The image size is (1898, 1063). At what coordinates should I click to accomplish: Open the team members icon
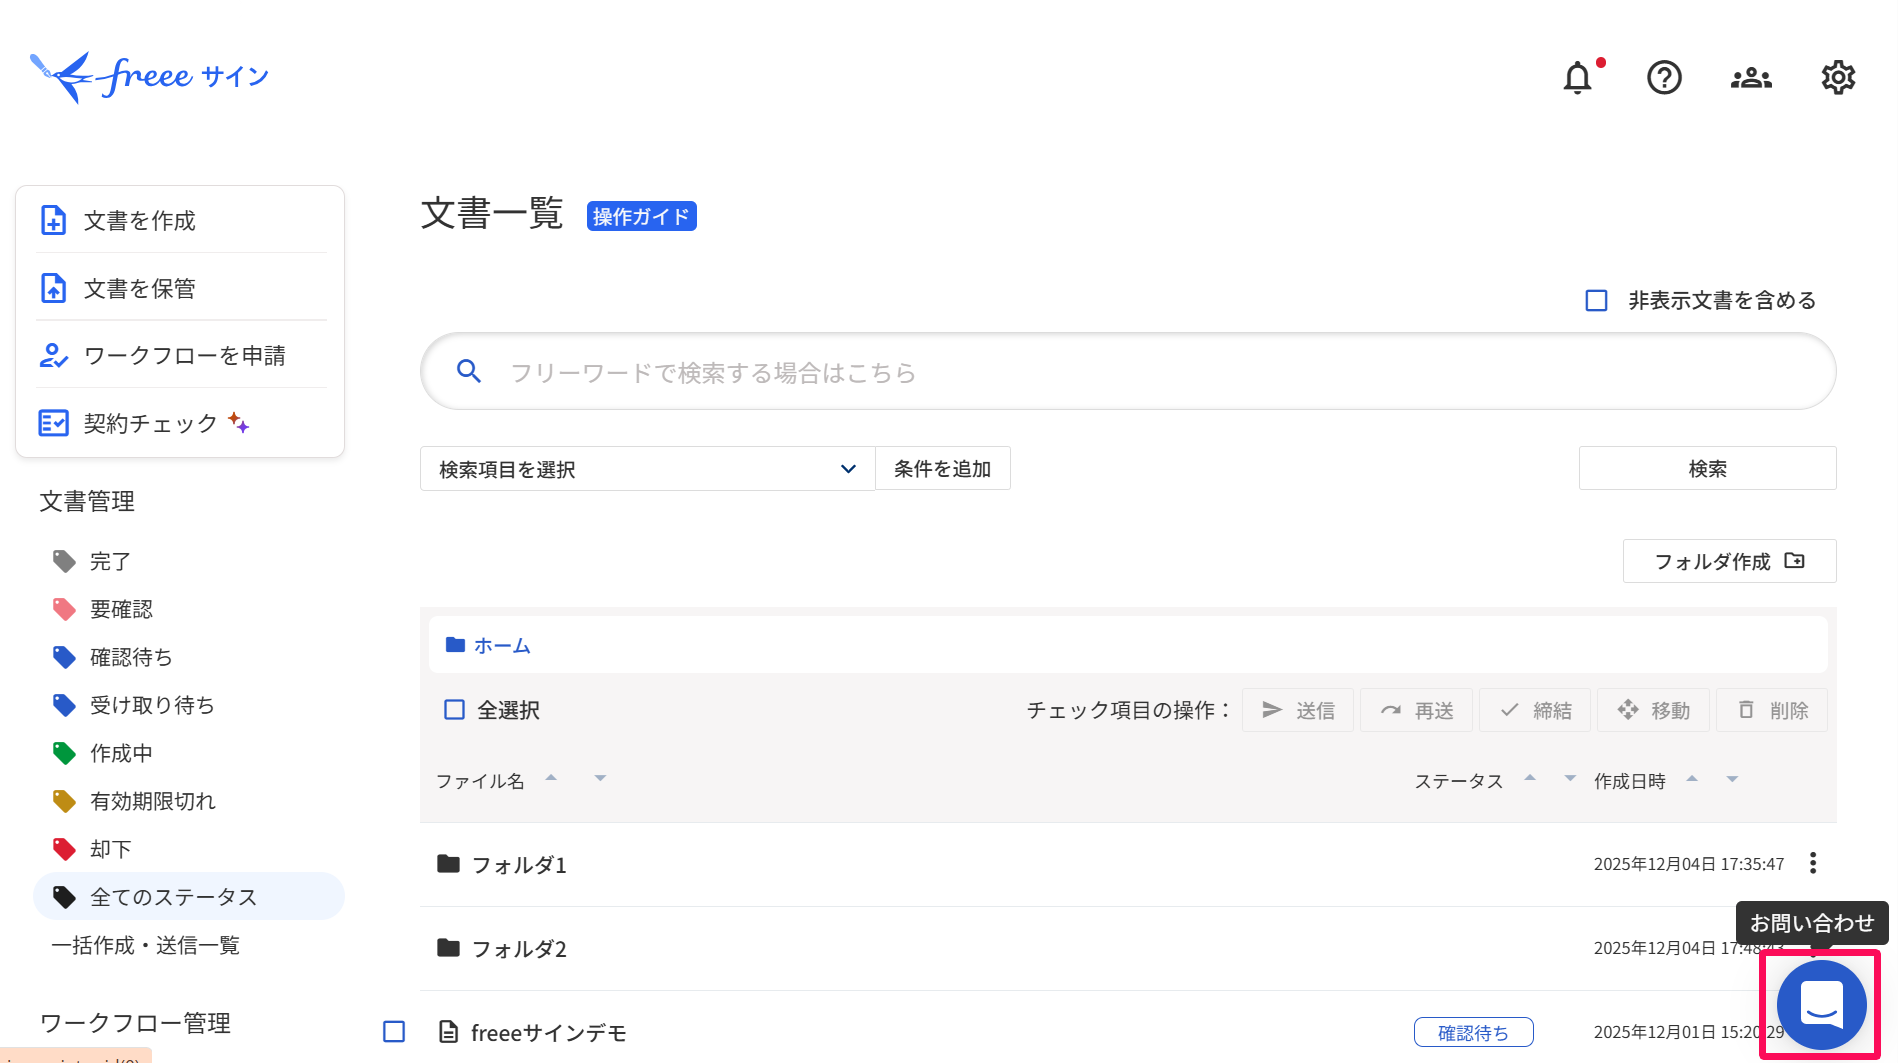pyautogui.click(x=1751, y=77)
